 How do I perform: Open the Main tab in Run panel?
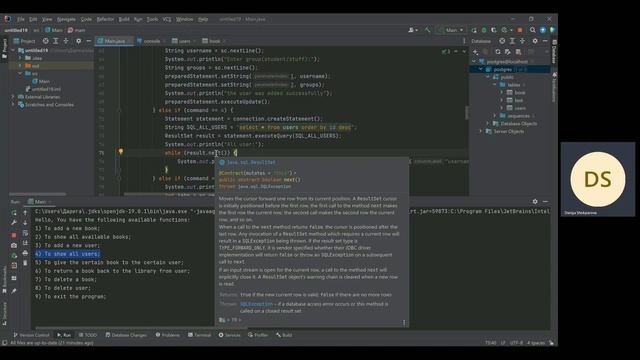40,202
